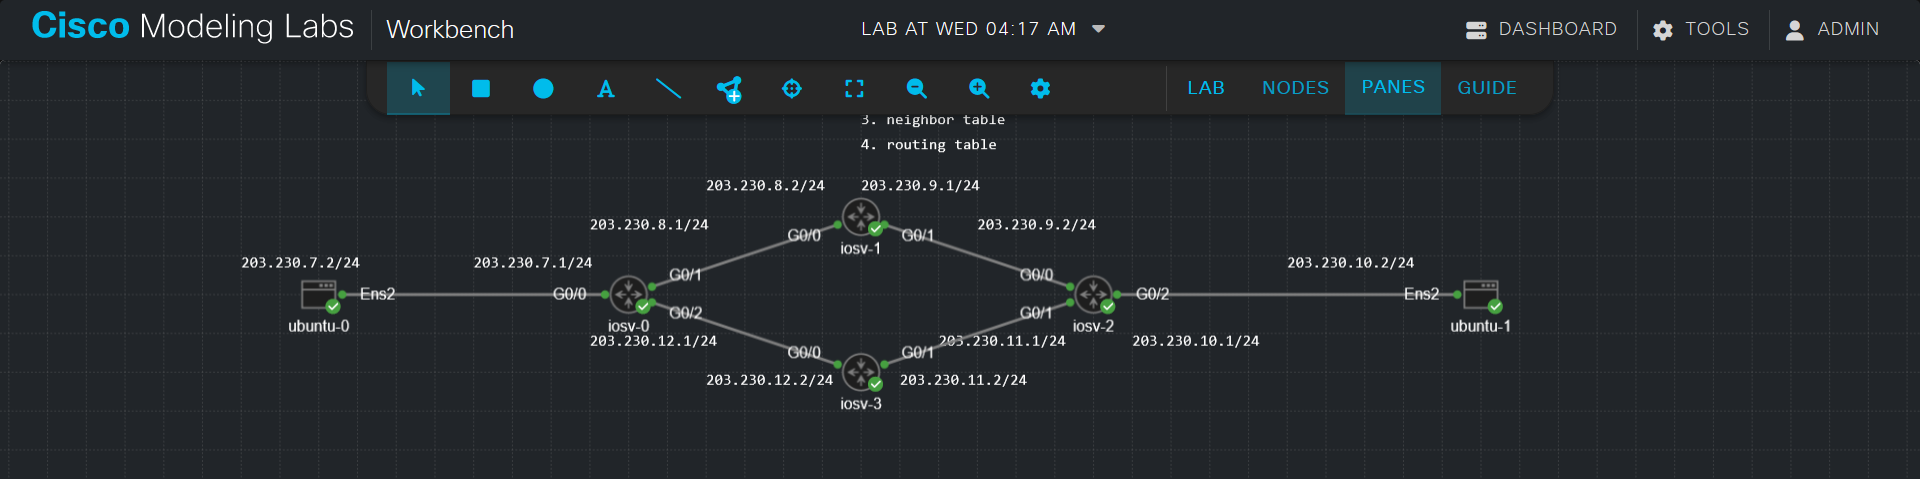The height and width of the screenshot is (479, 1920).
Task: Select the pointer selection tool
Action: click(418, 88)
